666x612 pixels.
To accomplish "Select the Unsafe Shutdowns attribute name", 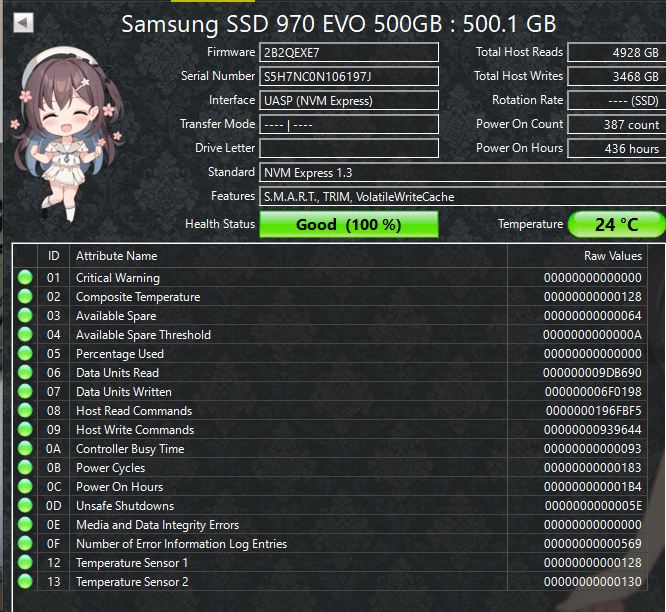I will click(x=125, y=506).
